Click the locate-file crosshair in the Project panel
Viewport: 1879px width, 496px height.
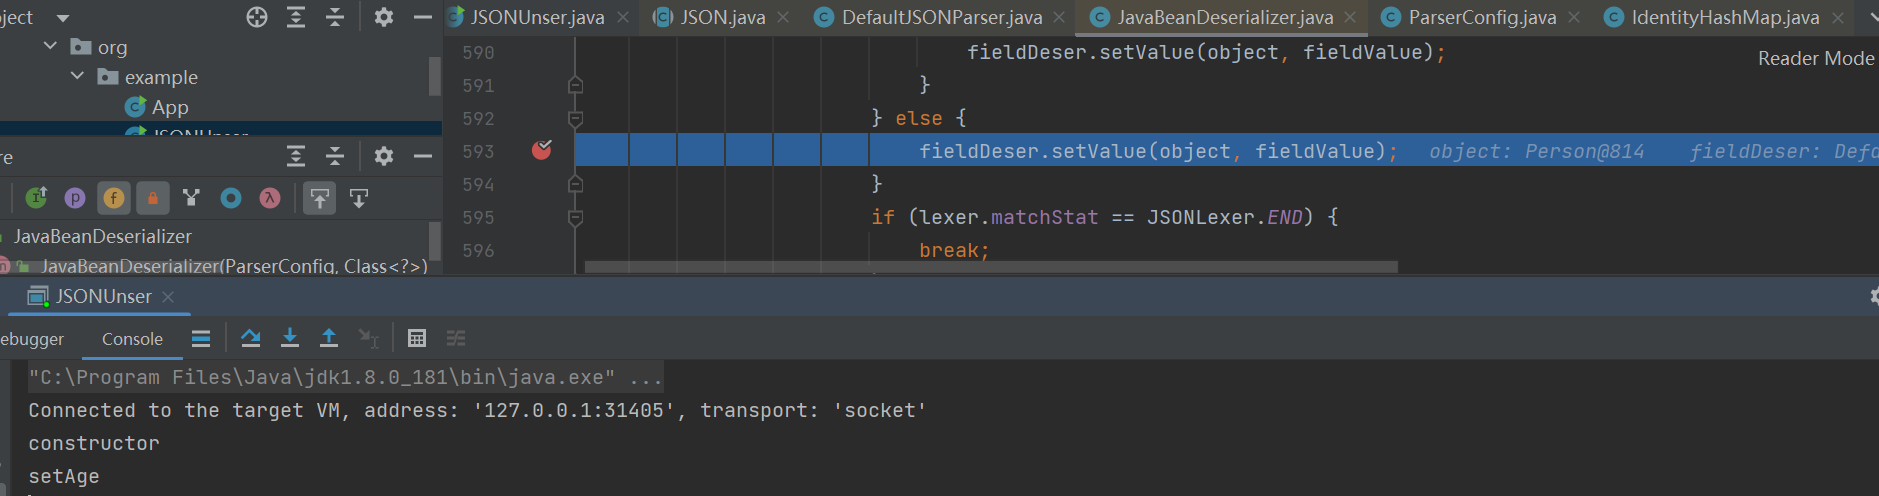pos(257,17)
